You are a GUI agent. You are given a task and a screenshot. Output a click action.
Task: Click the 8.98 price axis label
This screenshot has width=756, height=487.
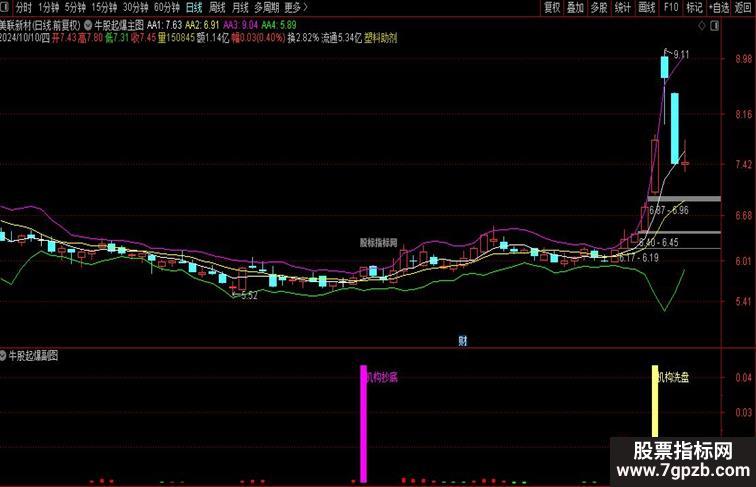(744, 58)
